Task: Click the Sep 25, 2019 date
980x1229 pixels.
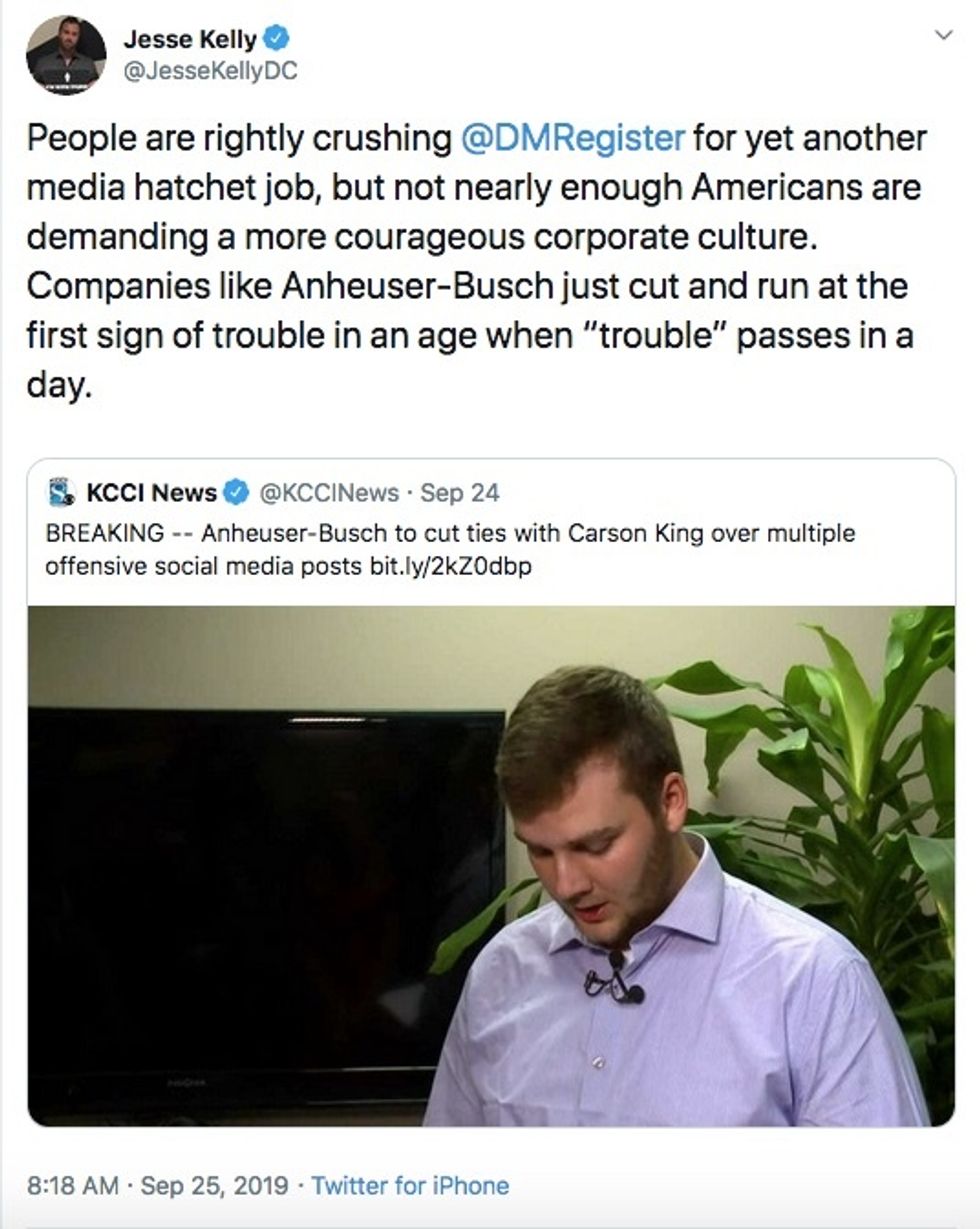Action: click(x=212, y=1186)
